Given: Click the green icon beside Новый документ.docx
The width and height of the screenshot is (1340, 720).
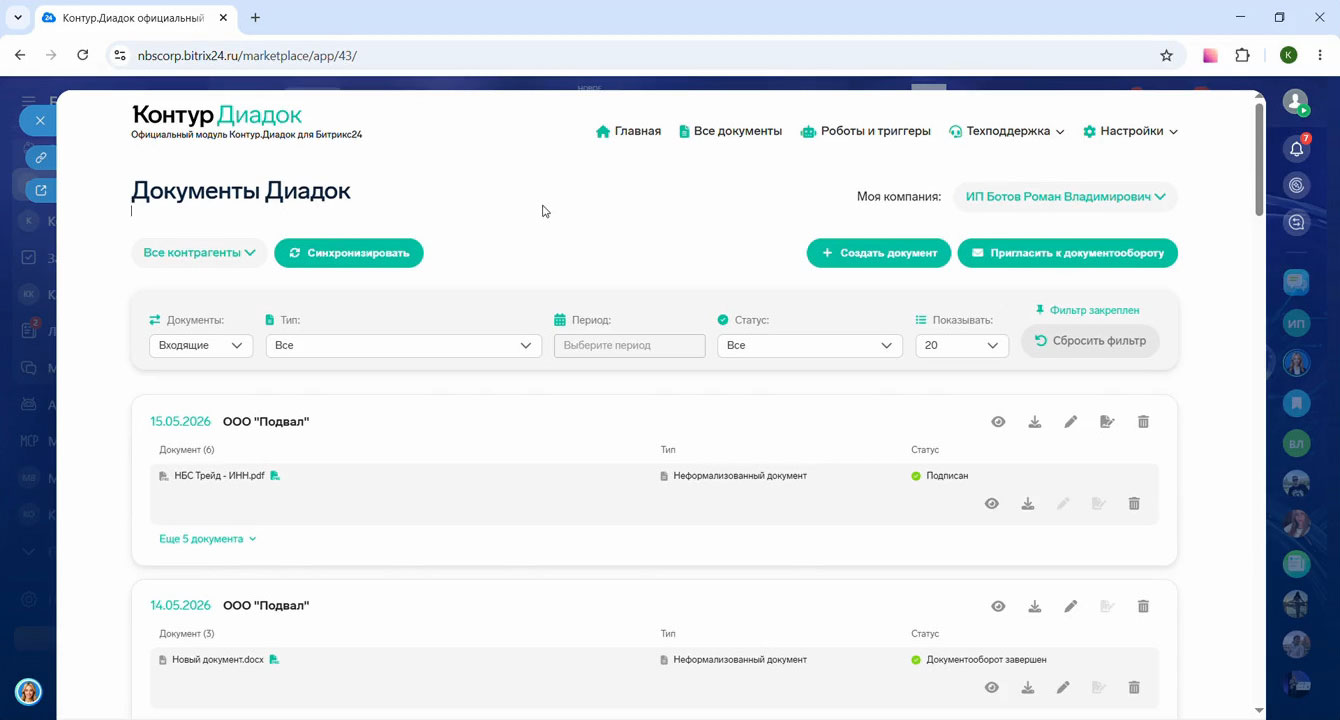Looking at the screenshot, I should pyautogui.click(x=274, y=660).
